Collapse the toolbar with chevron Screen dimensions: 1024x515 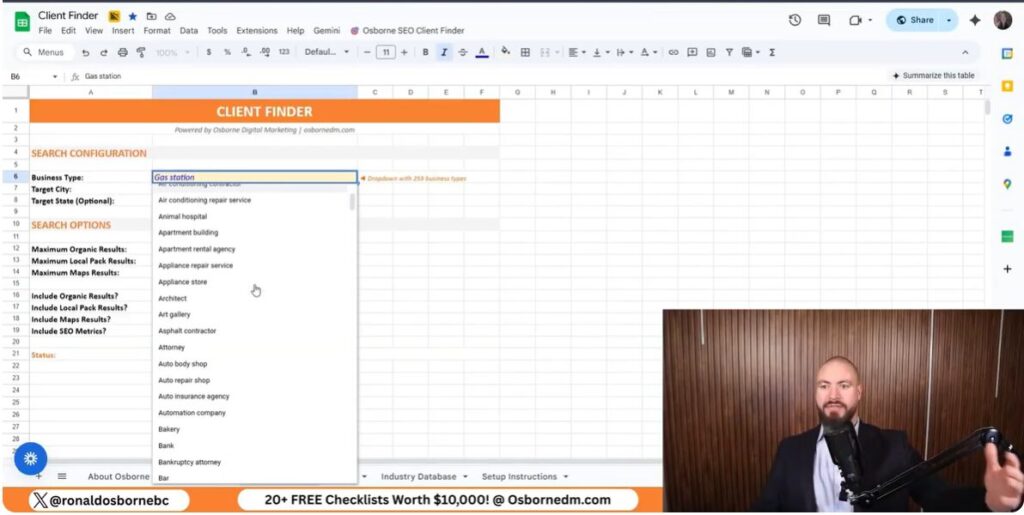point(965,52)
